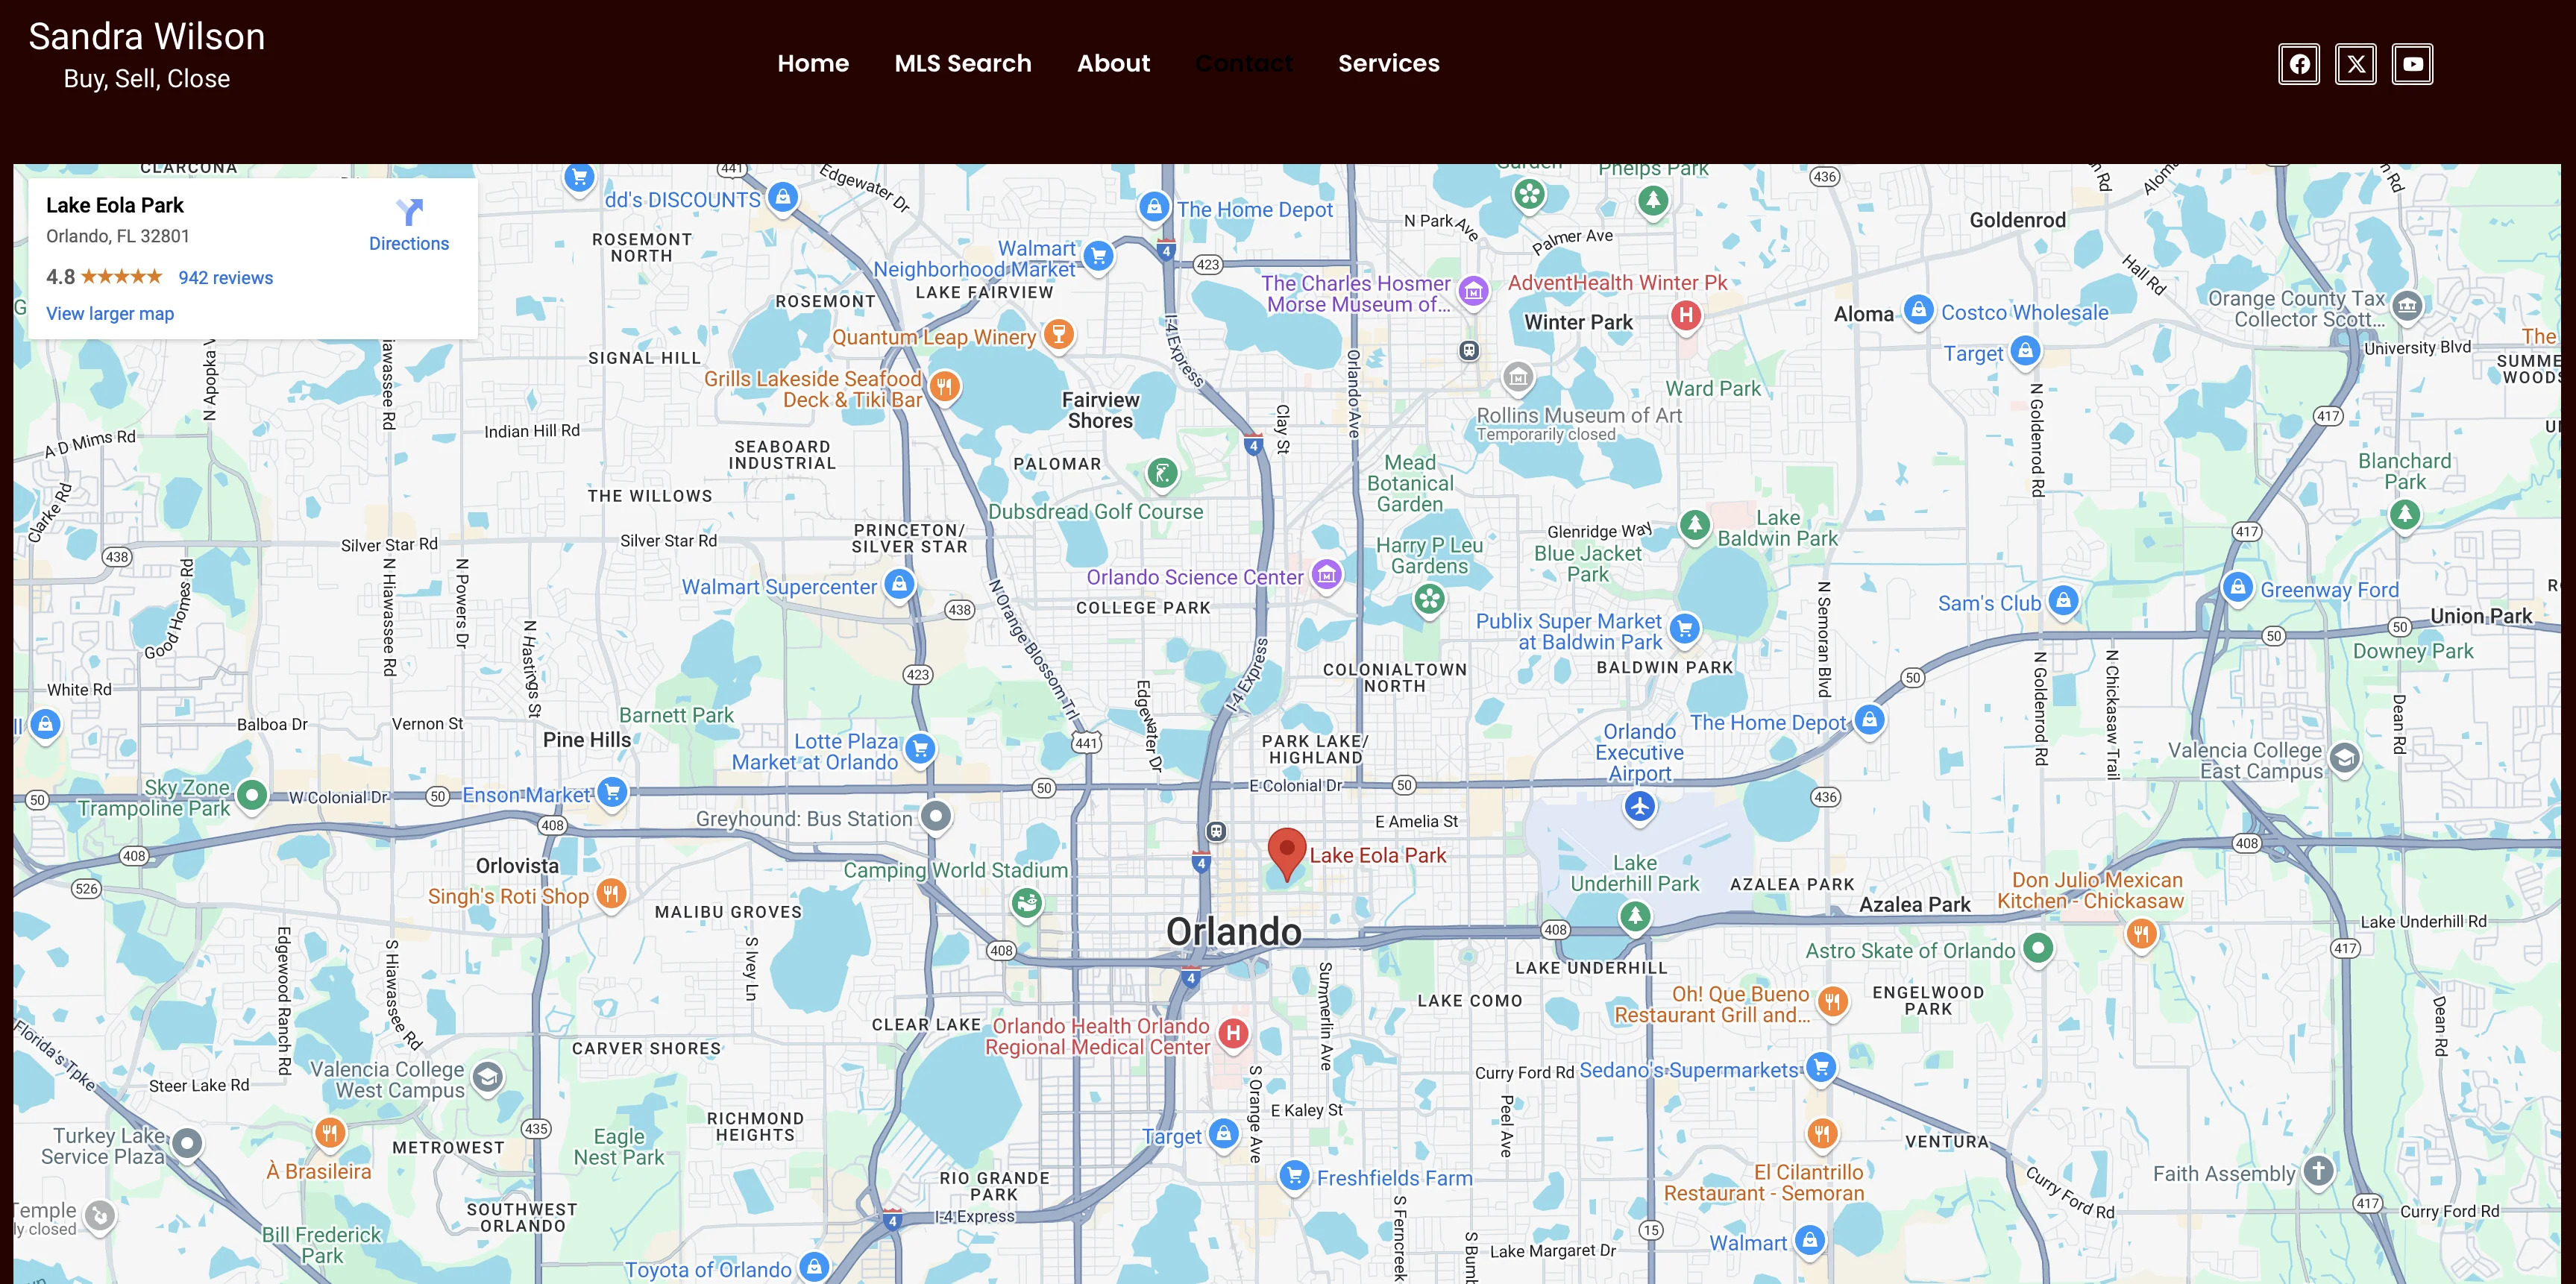This screenshot has width=2576, height=1284.
Task: Select the Camping World Stadium marker
Action: coord(1027,904)
